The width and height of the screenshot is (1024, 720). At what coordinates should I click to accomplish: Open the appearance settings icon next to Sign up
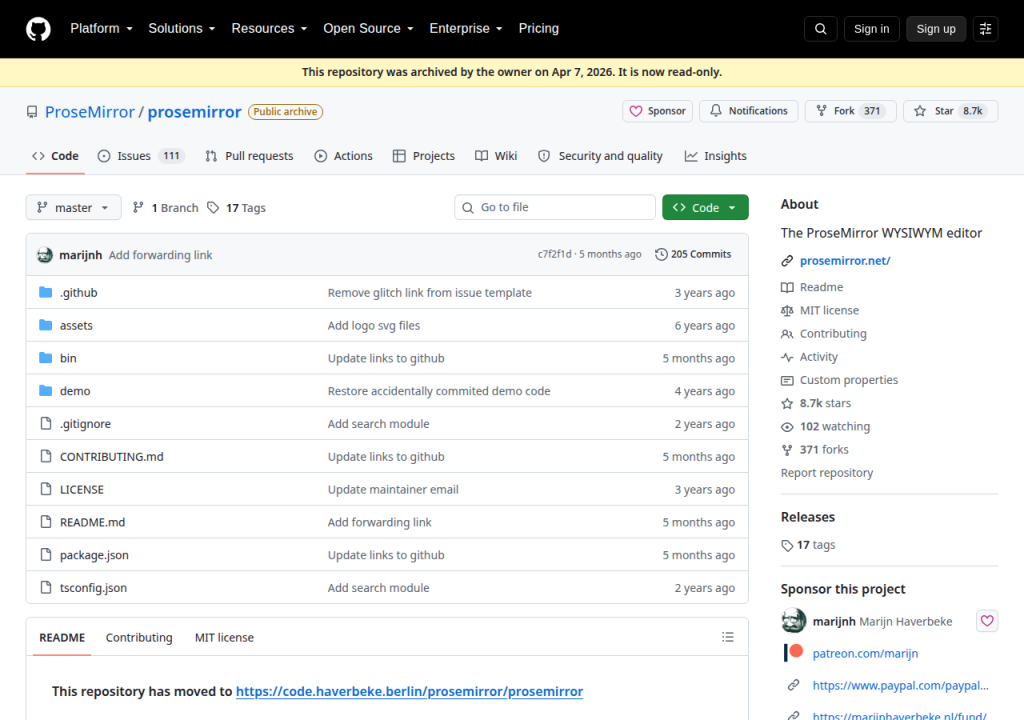(x=985, y=29)
